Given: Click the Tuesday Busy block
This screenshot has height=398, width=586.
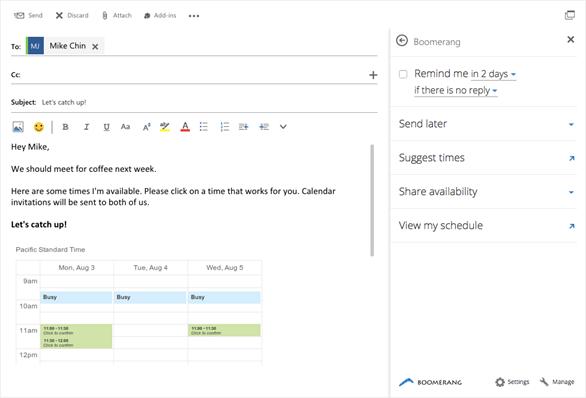Looking at the screenshot, I should (x=150, y=297).
